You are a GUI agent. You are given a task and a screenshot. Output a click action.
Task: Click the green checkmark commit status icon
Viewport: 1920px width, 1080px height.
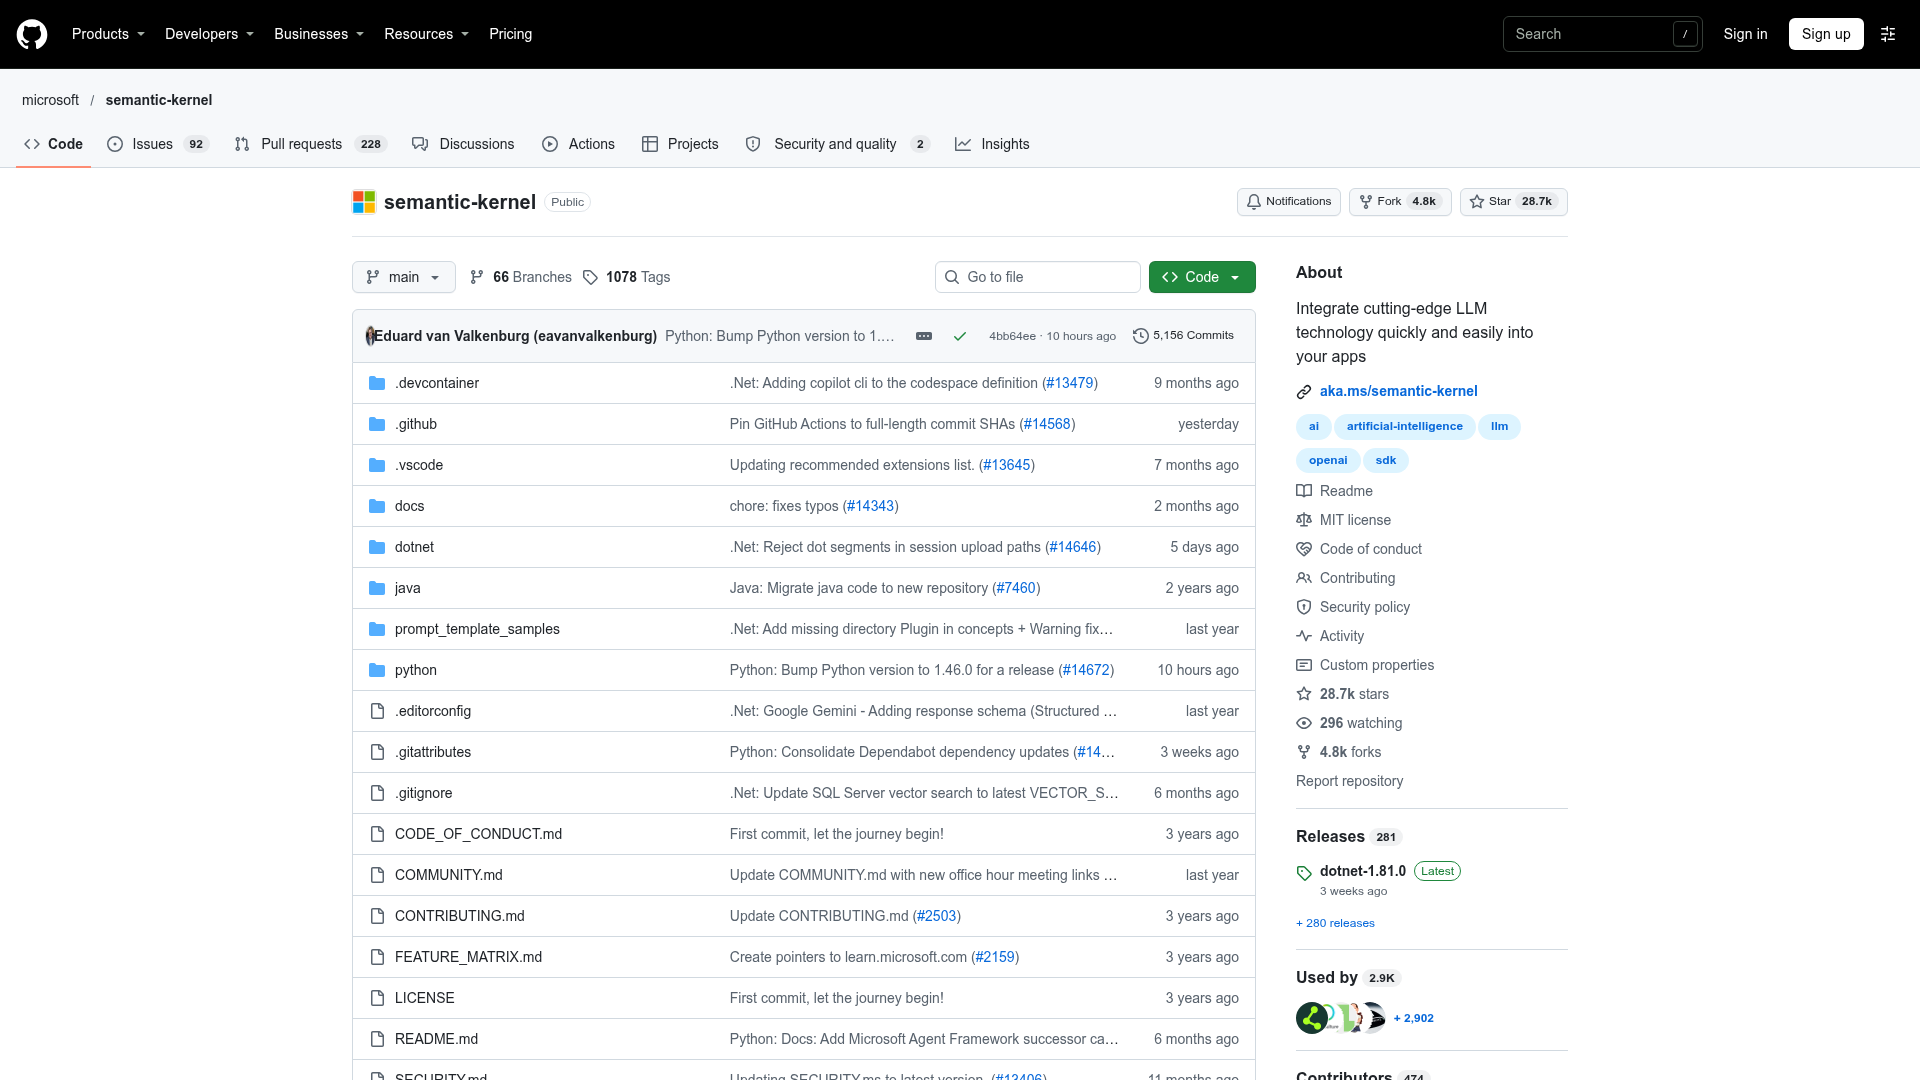(x=960, y=336)
